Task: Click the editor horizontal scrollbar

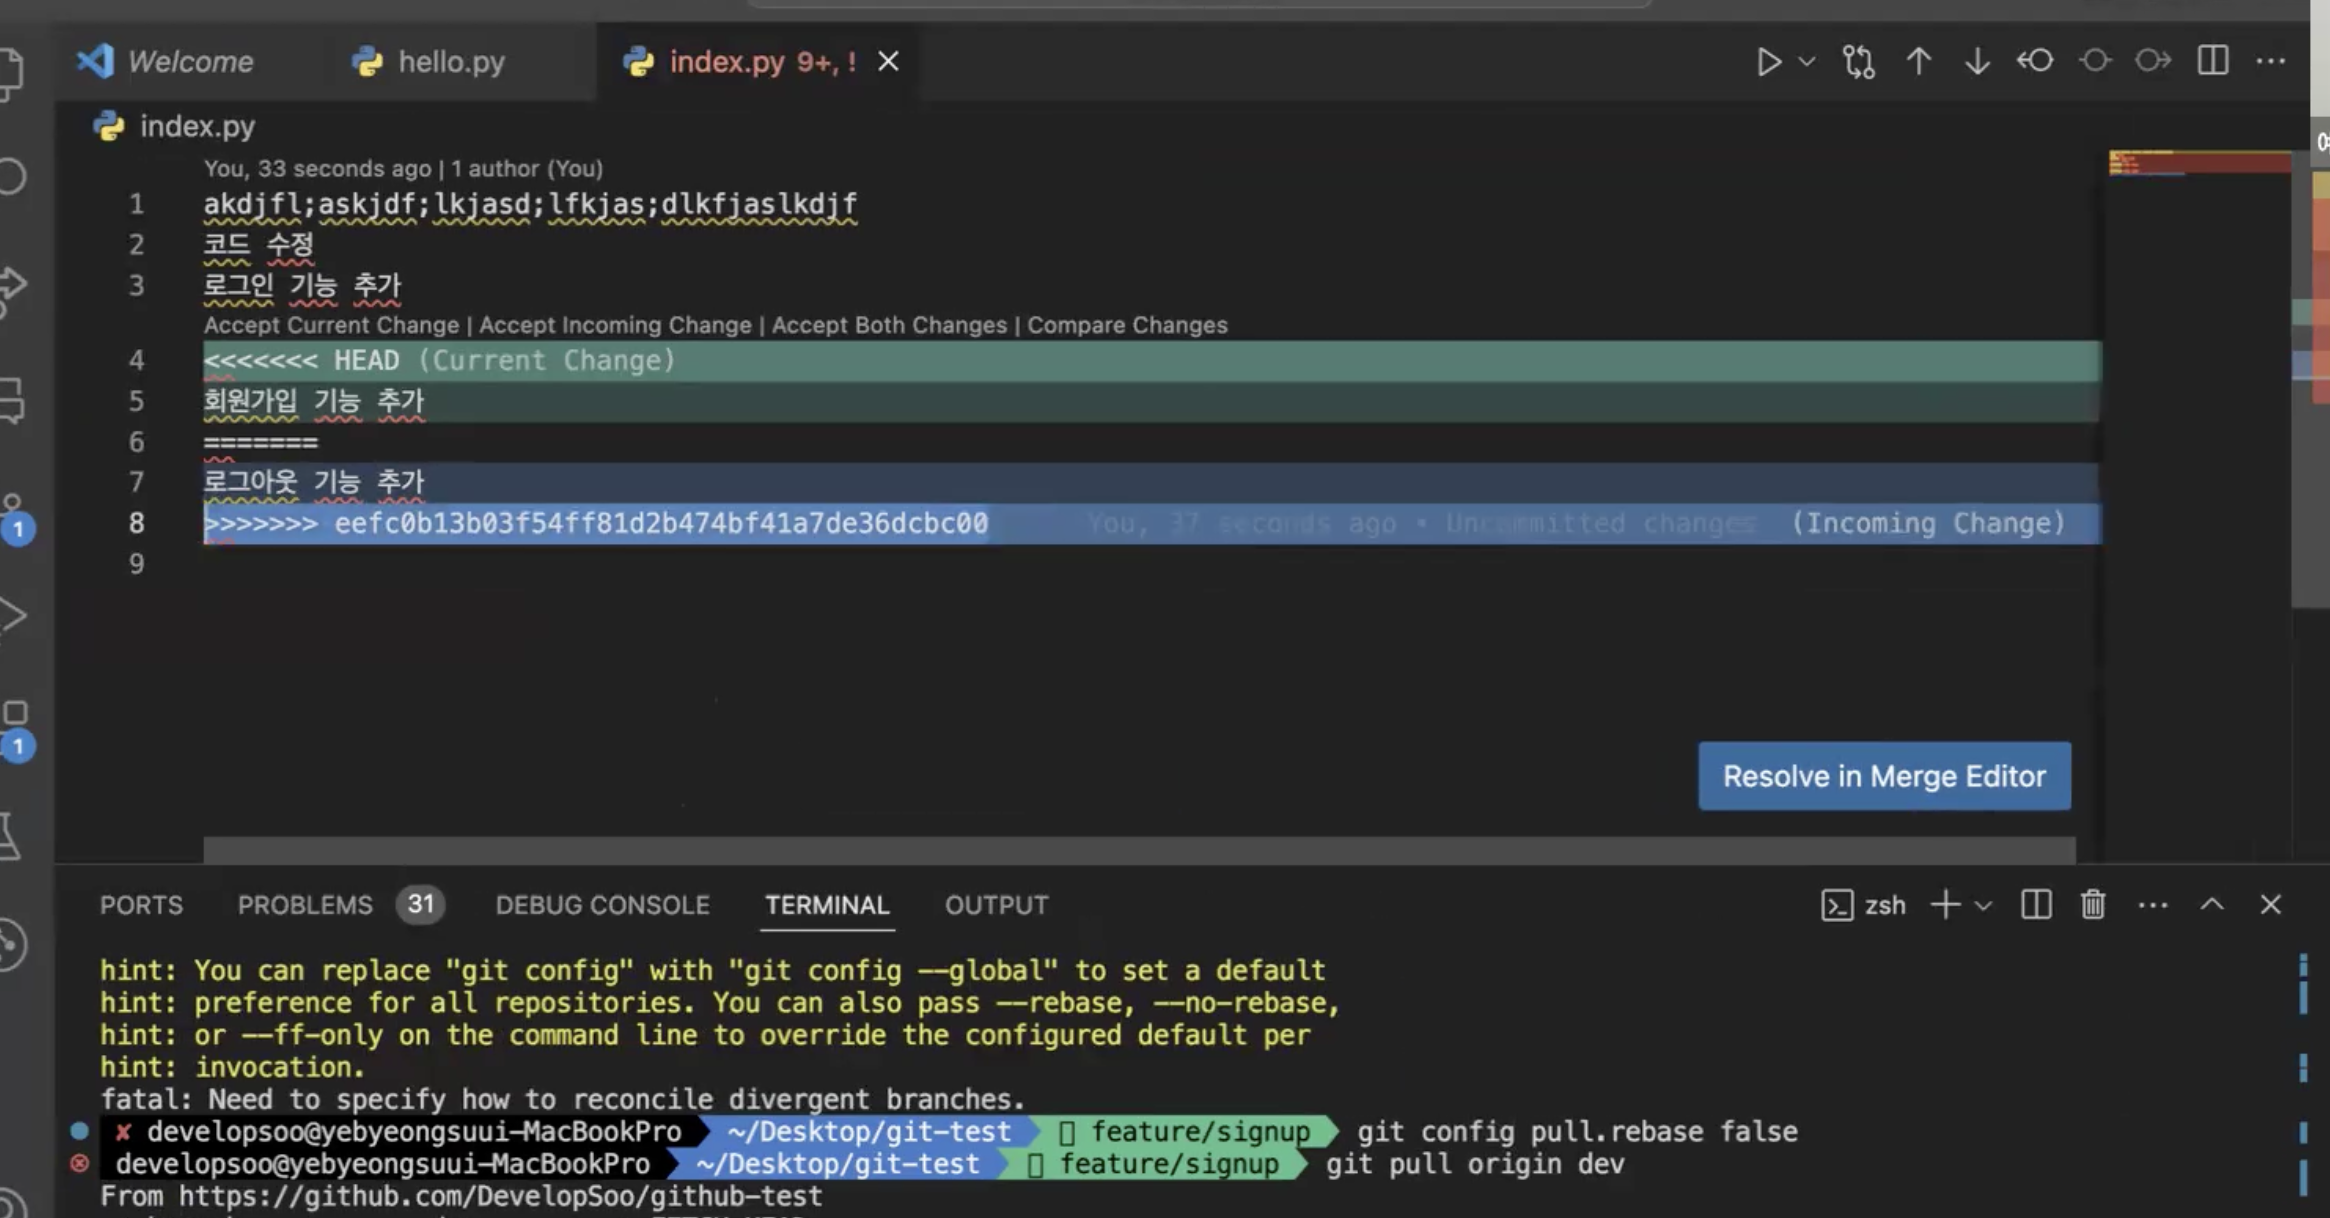Action: tap(1138, 850)
